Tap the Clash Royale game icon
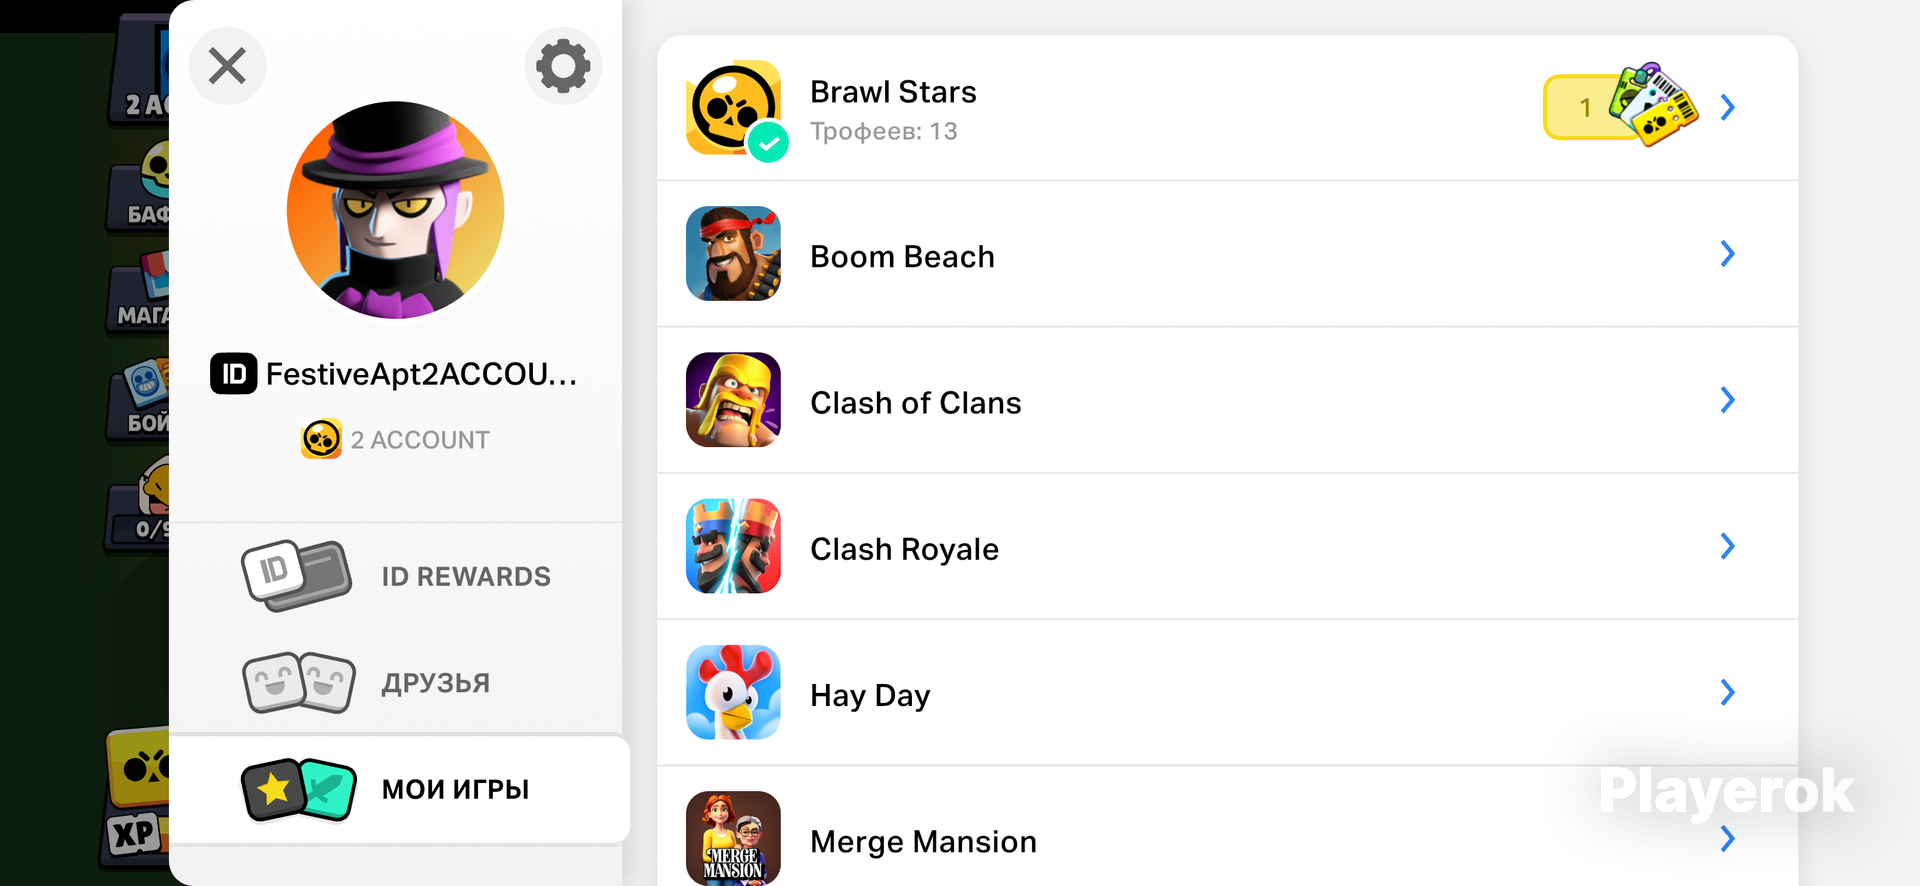The width and height of the screenshot is (1920, 886). click(733, 546)
